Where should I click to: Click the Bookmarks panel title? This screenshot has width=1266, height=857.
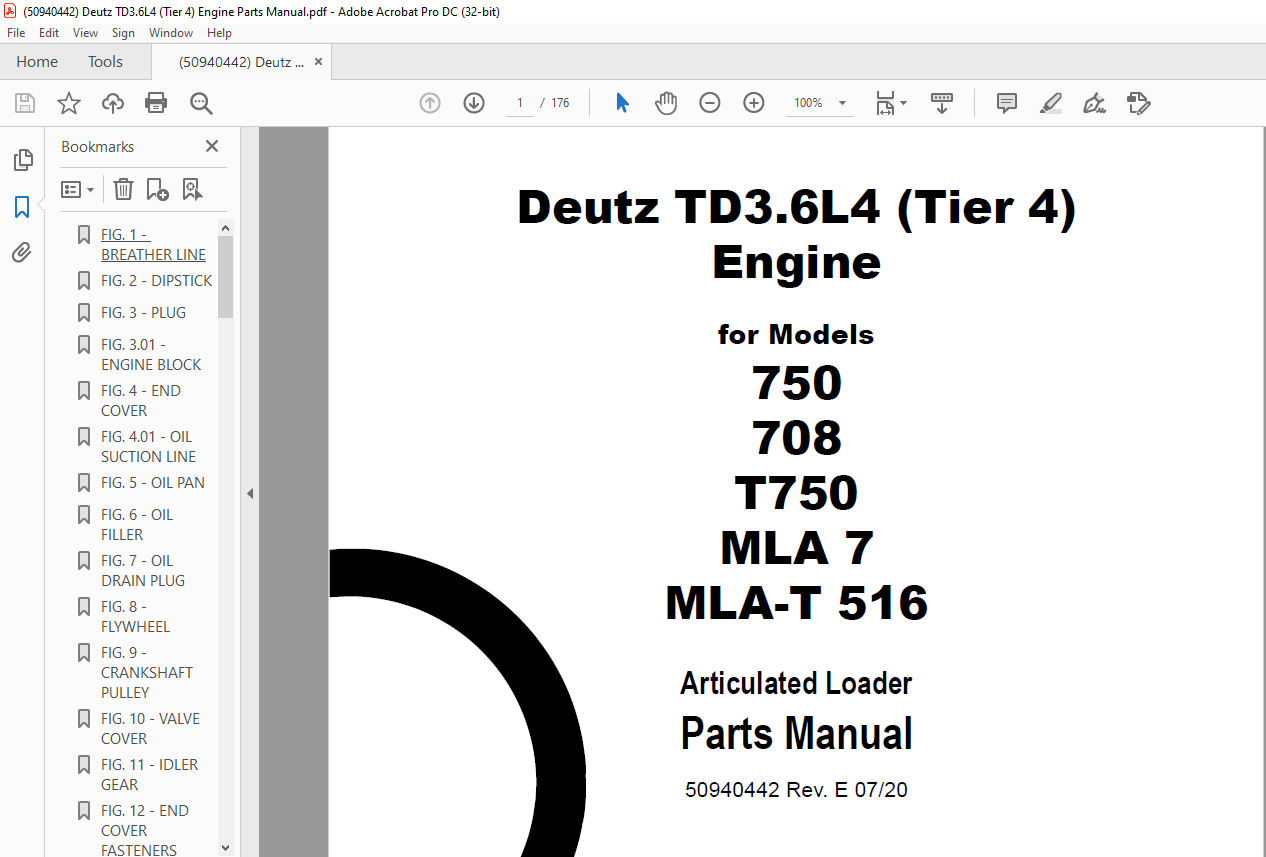click(97, 146)
